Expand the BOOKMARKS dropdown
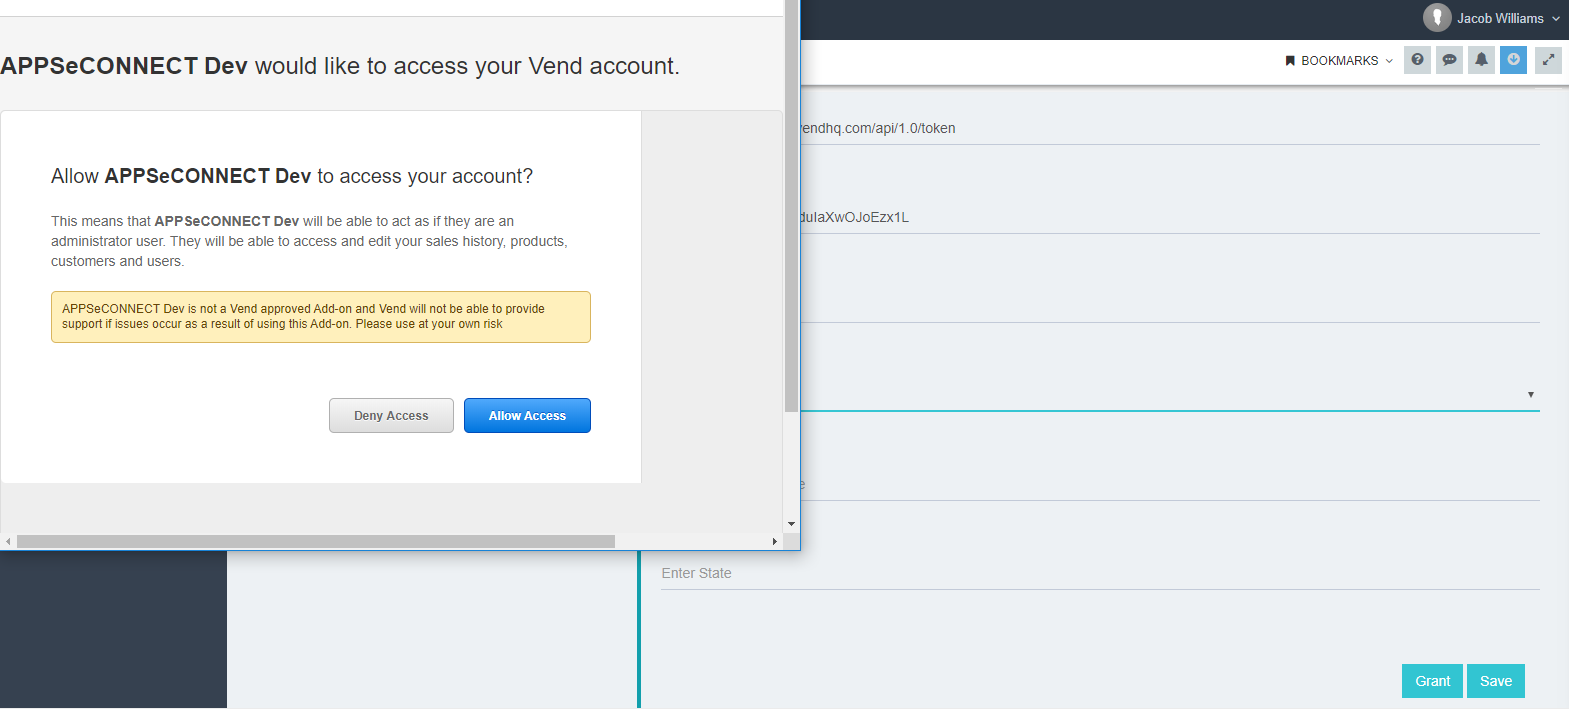1569x709 pixels. click(1339, 61)
